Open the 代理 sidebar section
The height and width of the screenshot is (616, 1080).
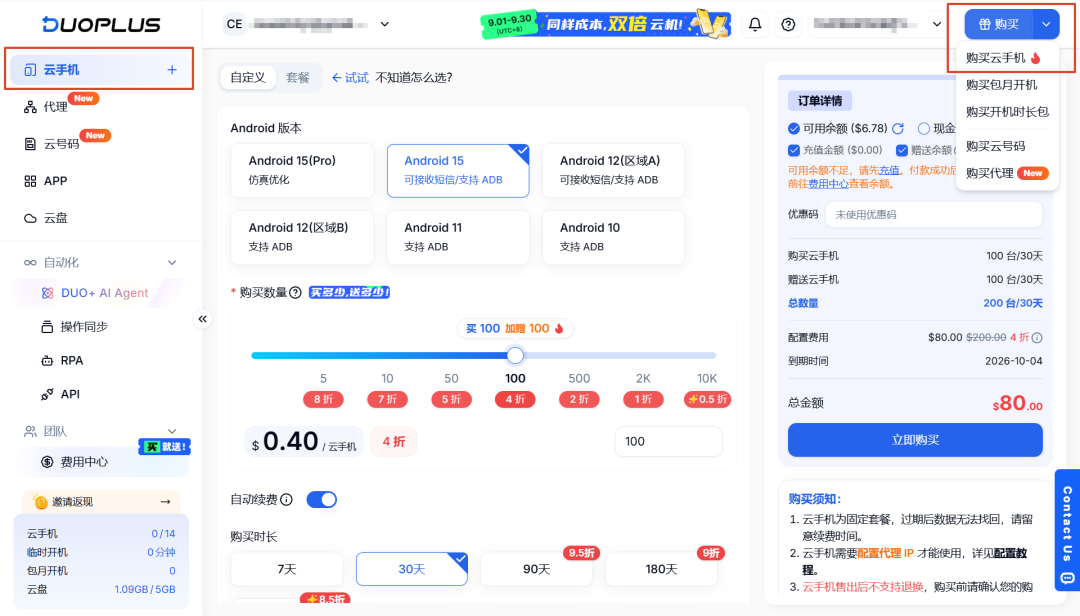(x=55, y=107)
